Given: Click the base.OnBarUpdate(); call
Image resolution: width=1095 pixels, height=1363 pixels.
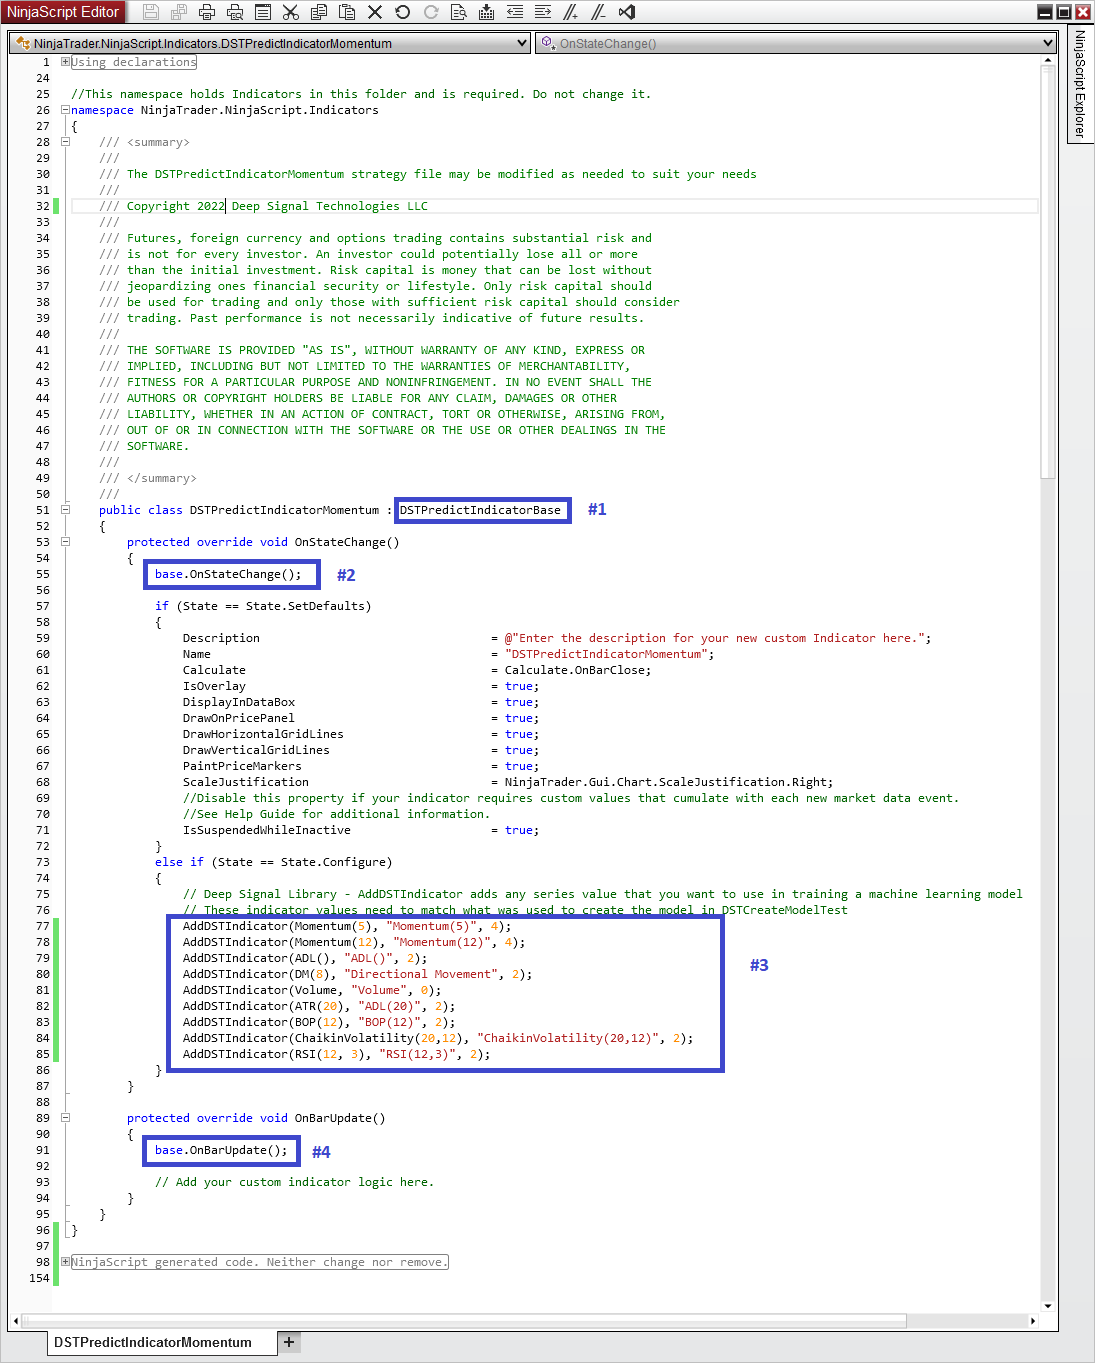Looking at the screenshot, I should coord(221,1150).
